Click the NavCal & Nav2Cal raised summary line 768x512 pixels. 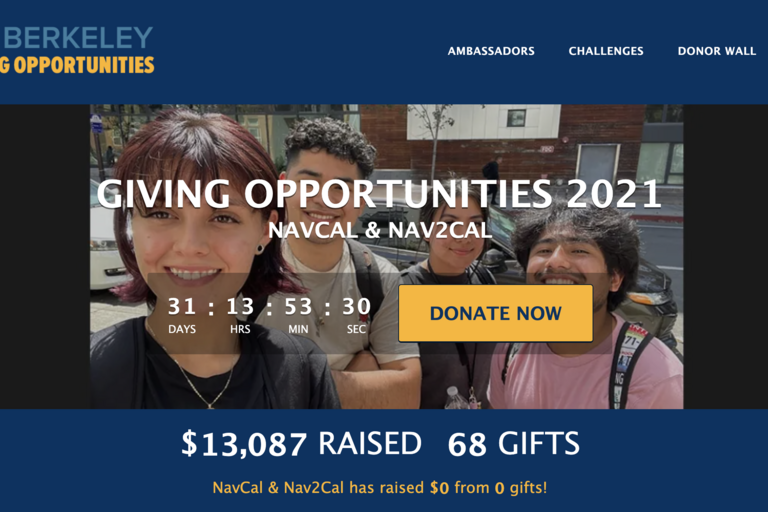tap(380, 488)
